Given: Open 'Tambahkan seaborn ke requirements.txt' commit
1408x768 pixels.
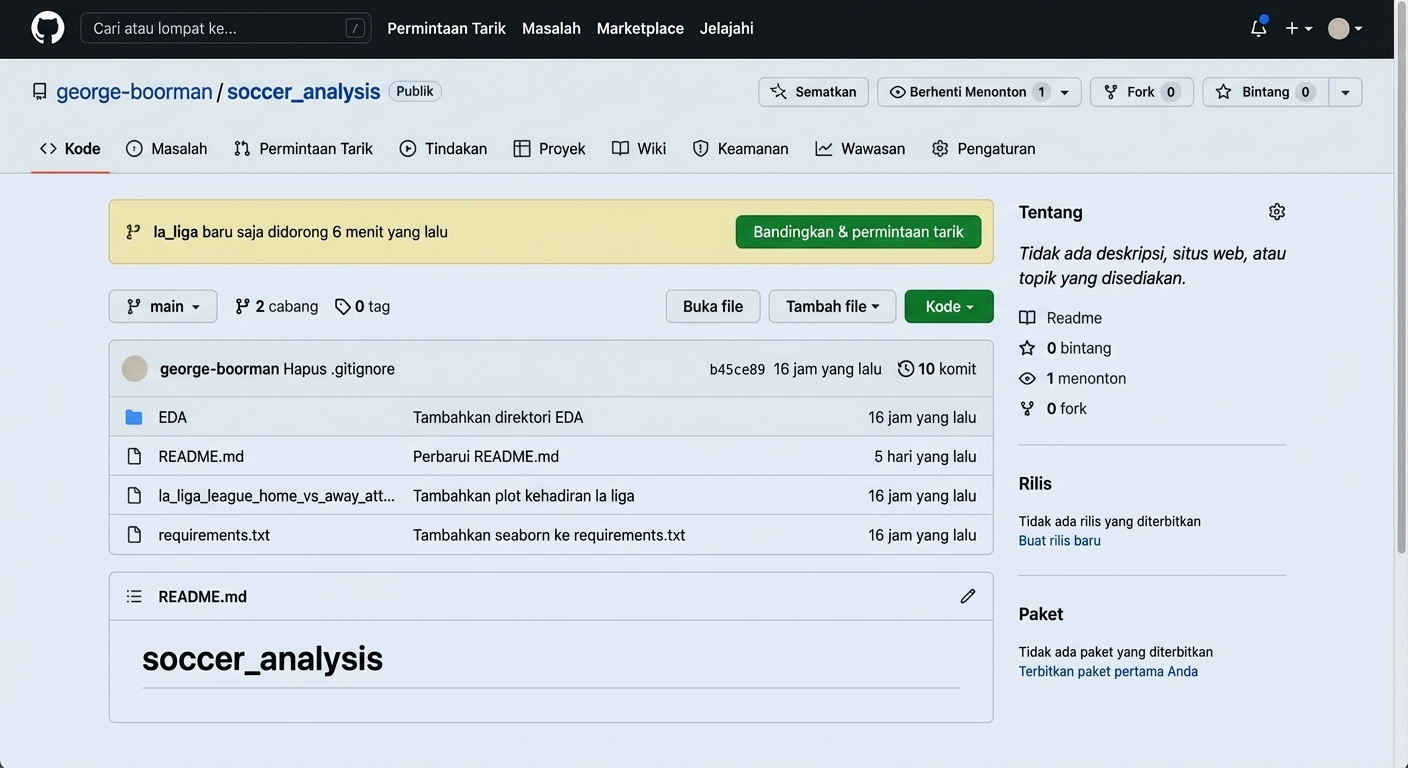Looking at the screenshot, I should [x=549, y=535].
